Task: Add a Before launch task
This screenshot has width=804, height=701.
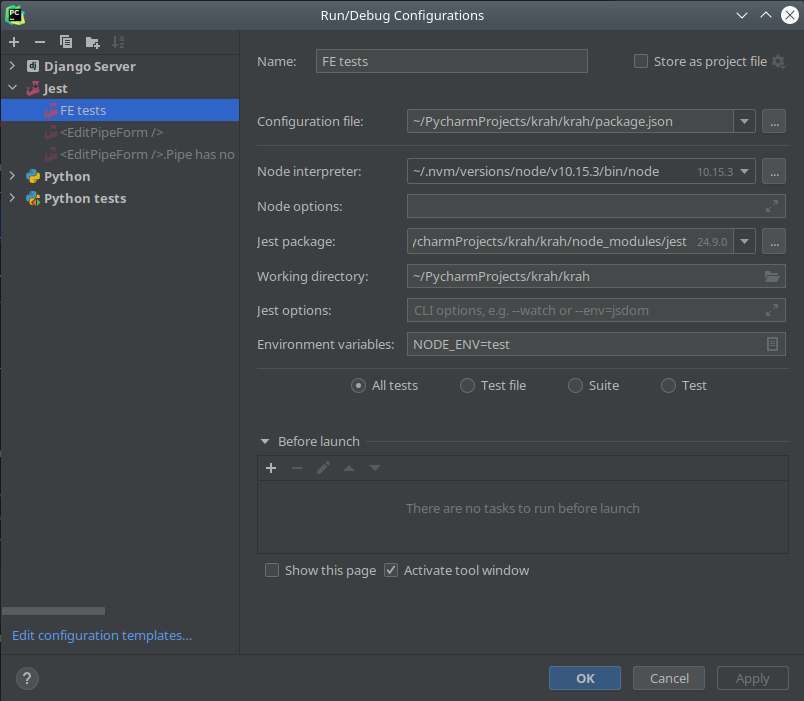Action: 271,468
